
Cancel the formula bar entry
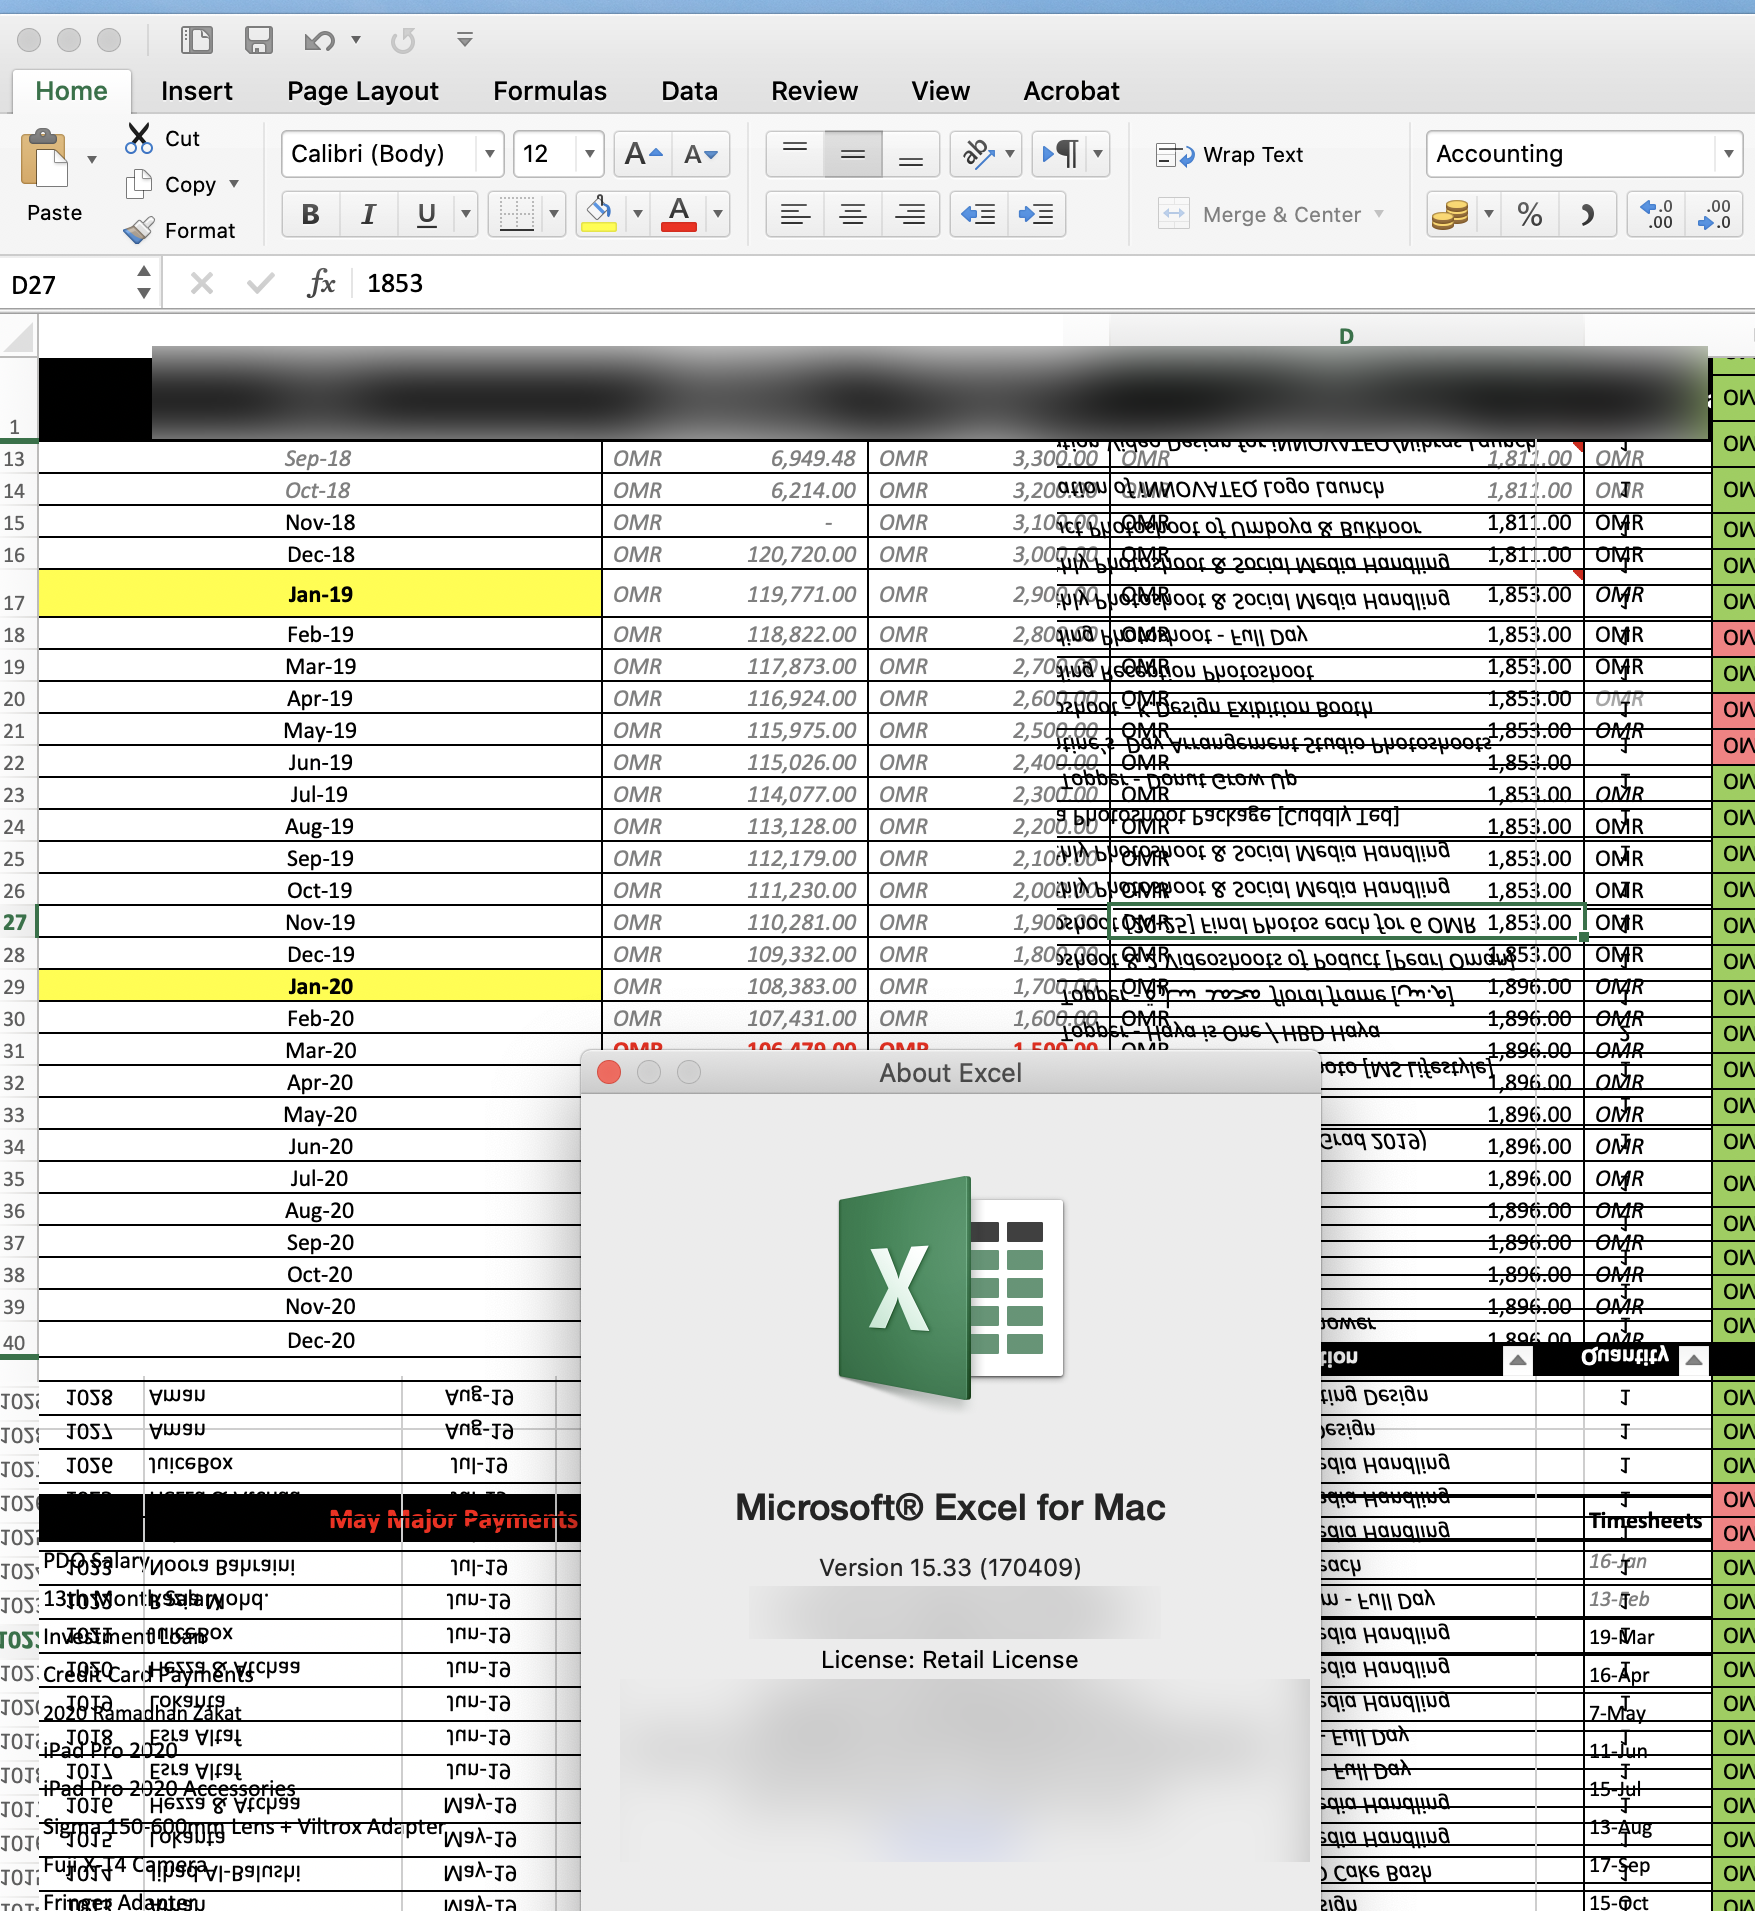click(202, 284)
